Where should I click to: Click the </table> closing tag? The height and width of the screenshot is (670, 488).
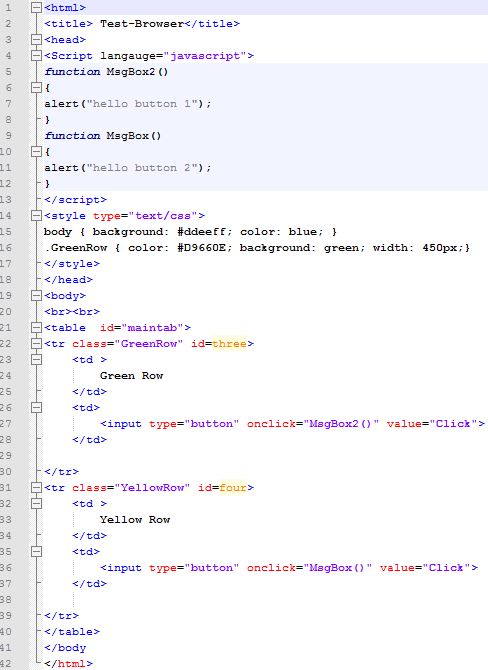tap(72, 632)
